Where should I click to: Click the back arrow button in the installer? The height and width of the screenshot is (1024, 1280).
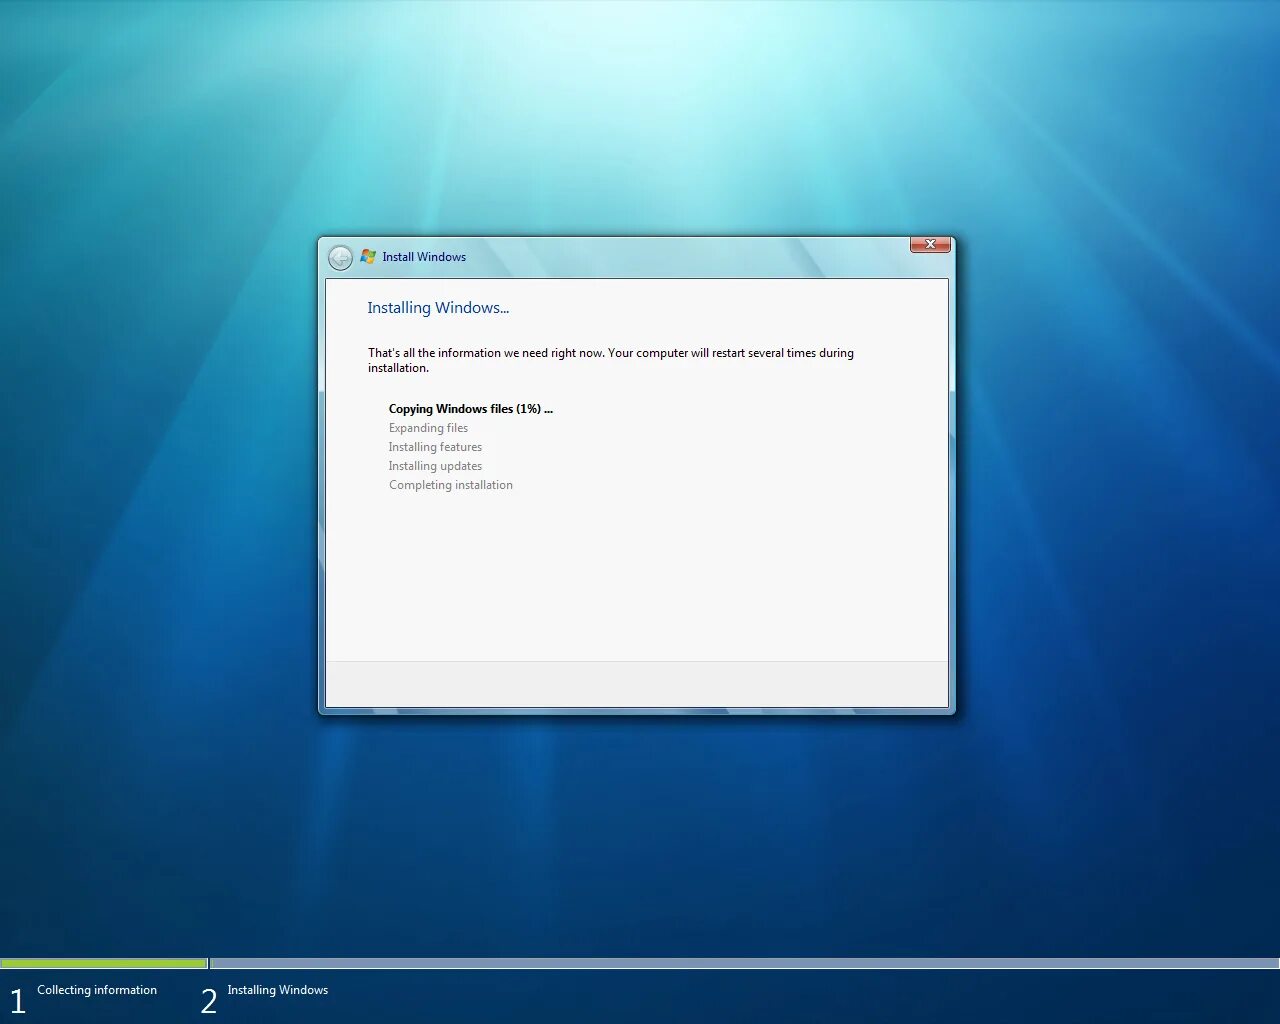[340, 258]
